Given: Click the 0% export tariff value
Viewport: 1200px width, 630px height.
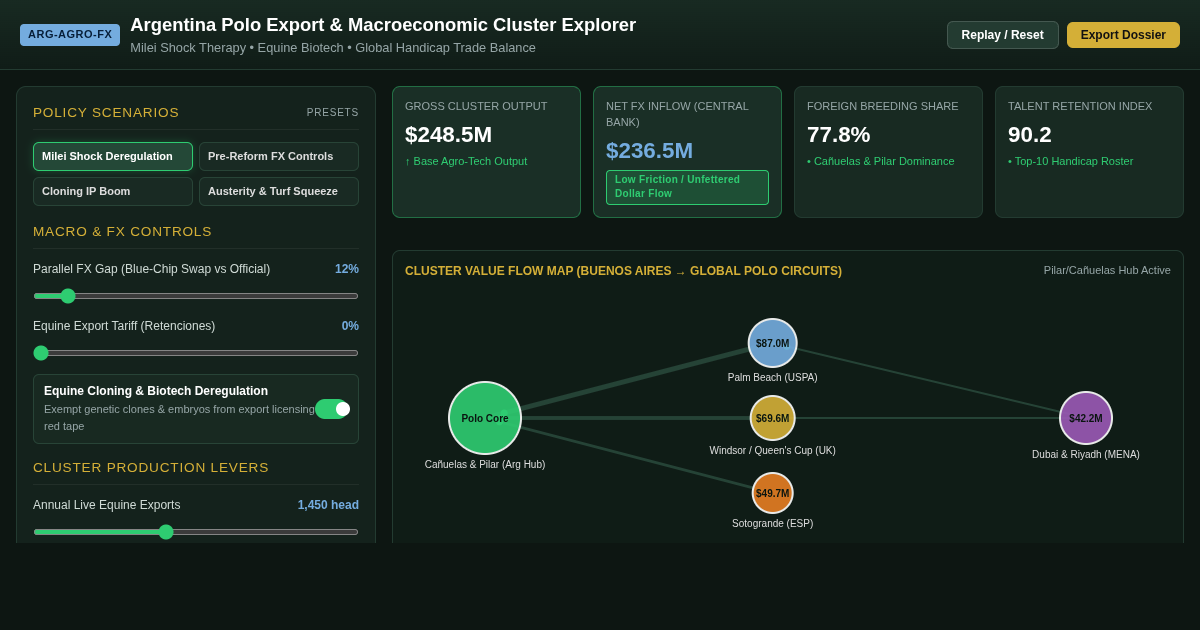Looking at the screenshot, I should [x=350, y=326].
